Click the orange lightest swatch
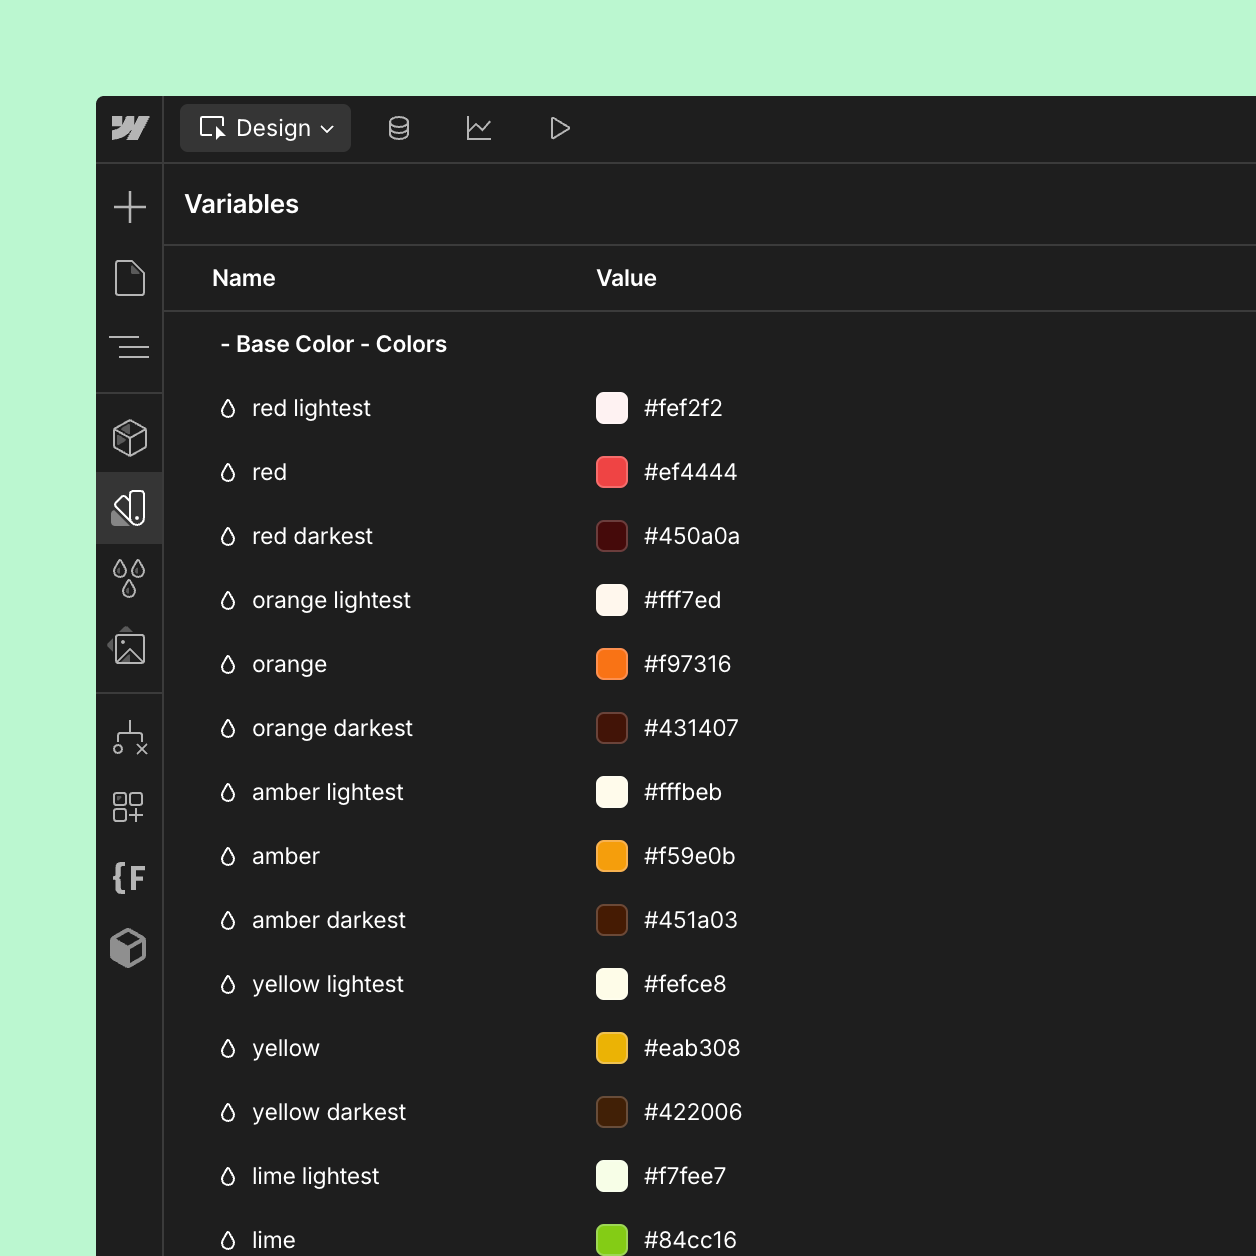Viewport: 1256px width, 1256px height. click(612, 600)
